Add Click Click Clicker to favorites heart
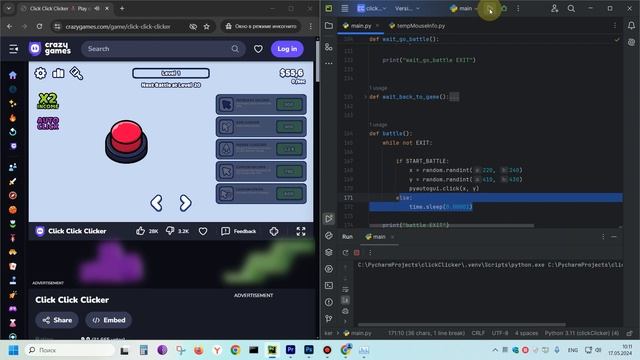Viewport: 640px width, 360px height. (x=203, y=231)
